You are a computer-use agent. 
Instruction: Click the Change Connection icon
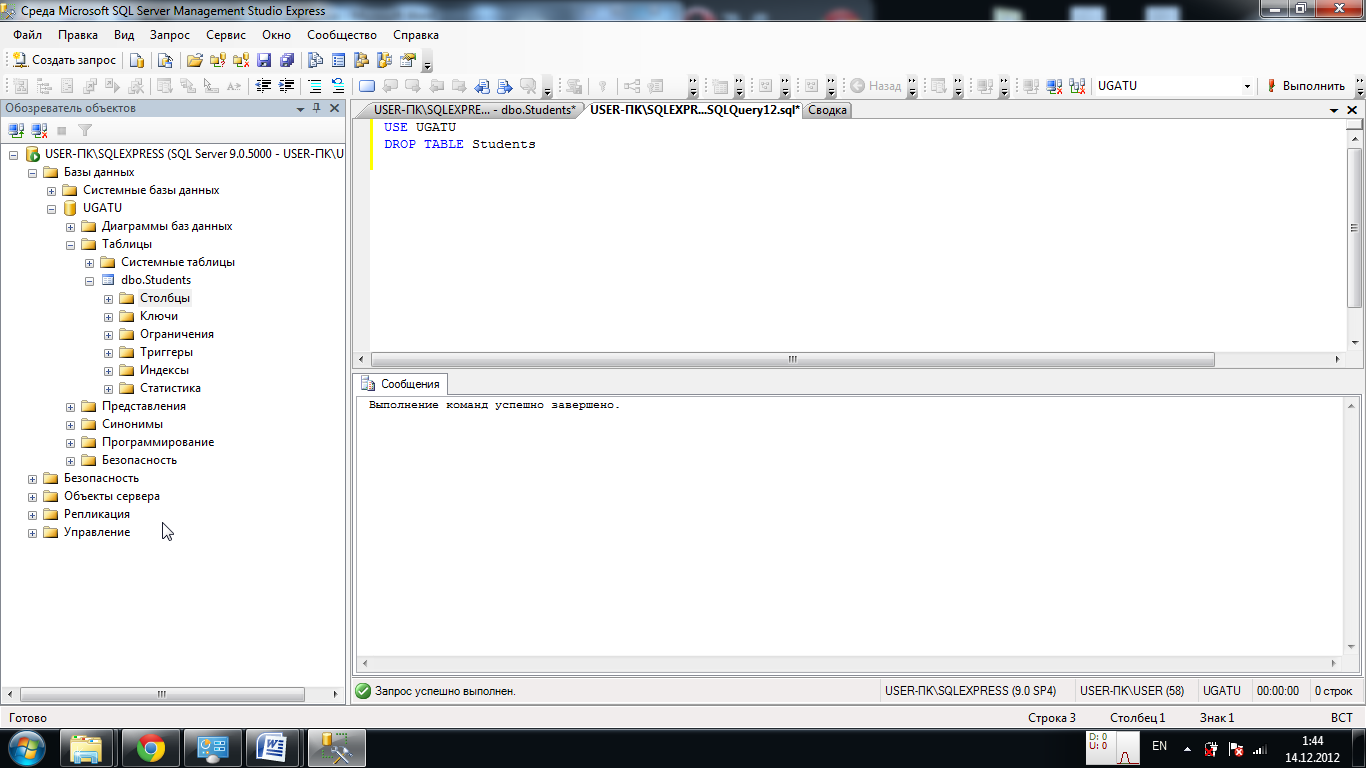tap(1077, 86)
